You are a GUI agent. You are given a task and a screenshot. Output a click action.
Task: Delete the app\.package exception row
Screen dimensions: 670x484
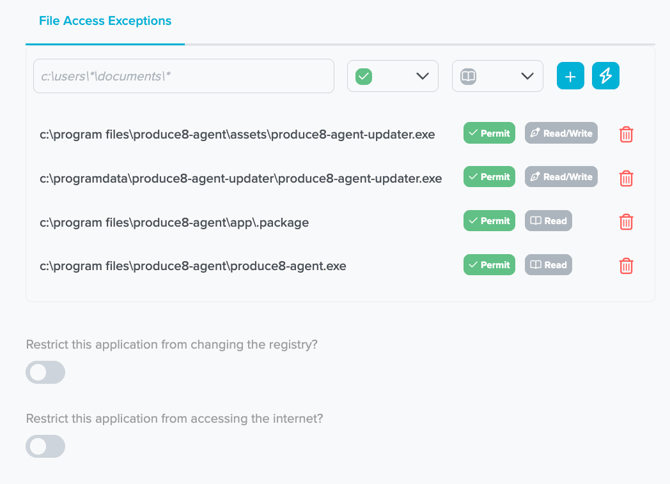[626, 222]
